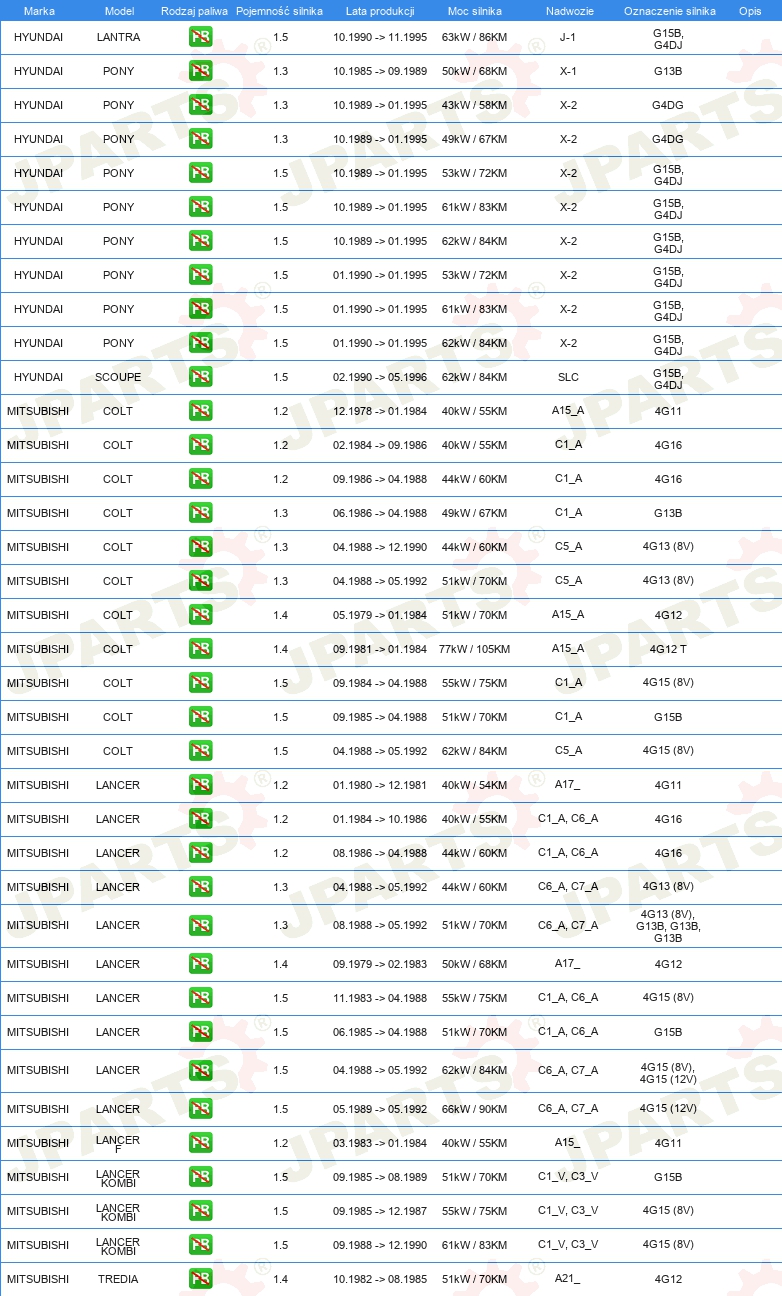
Task: Click the LANCER F model cell
Action: (118, 1144)
